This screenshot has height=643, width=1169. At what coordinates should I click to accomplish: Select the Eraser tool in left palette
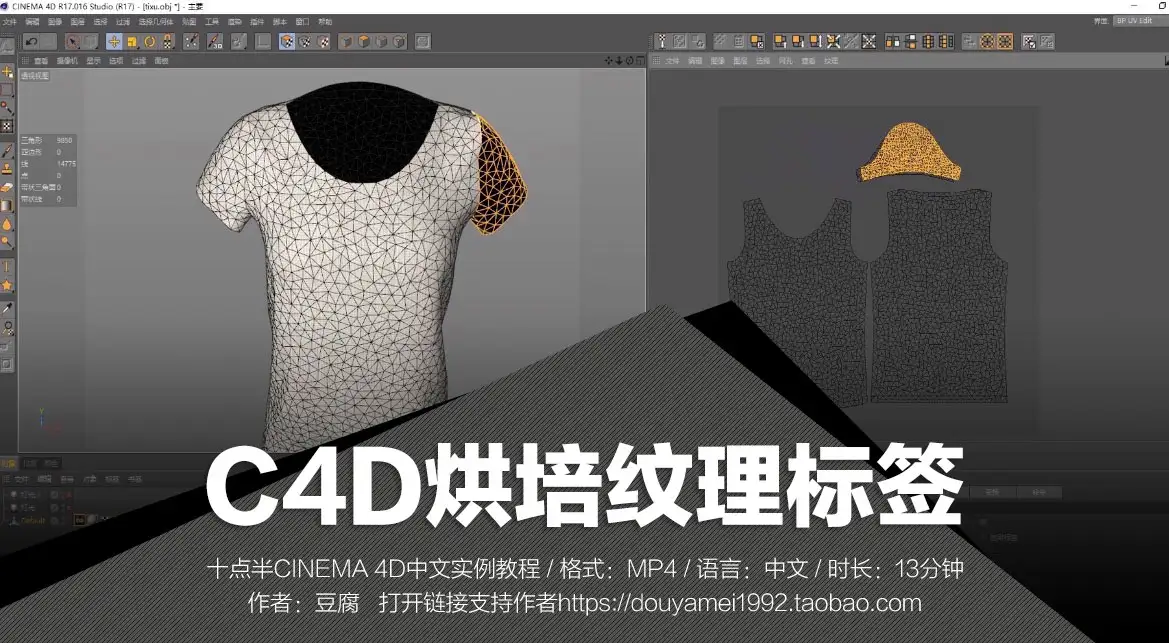click(7, 187)
